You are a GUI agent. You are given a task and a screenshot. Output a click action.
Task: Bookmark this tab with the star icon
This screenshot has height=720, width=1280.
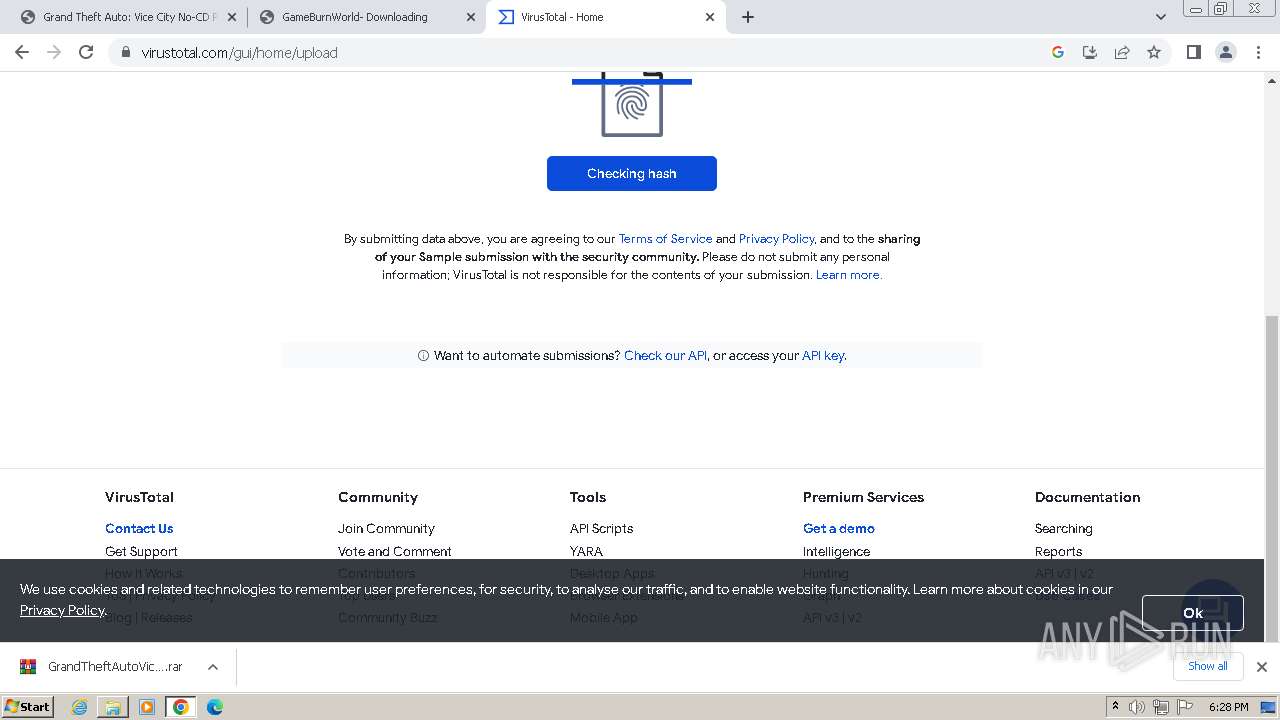click(1154, 52)
